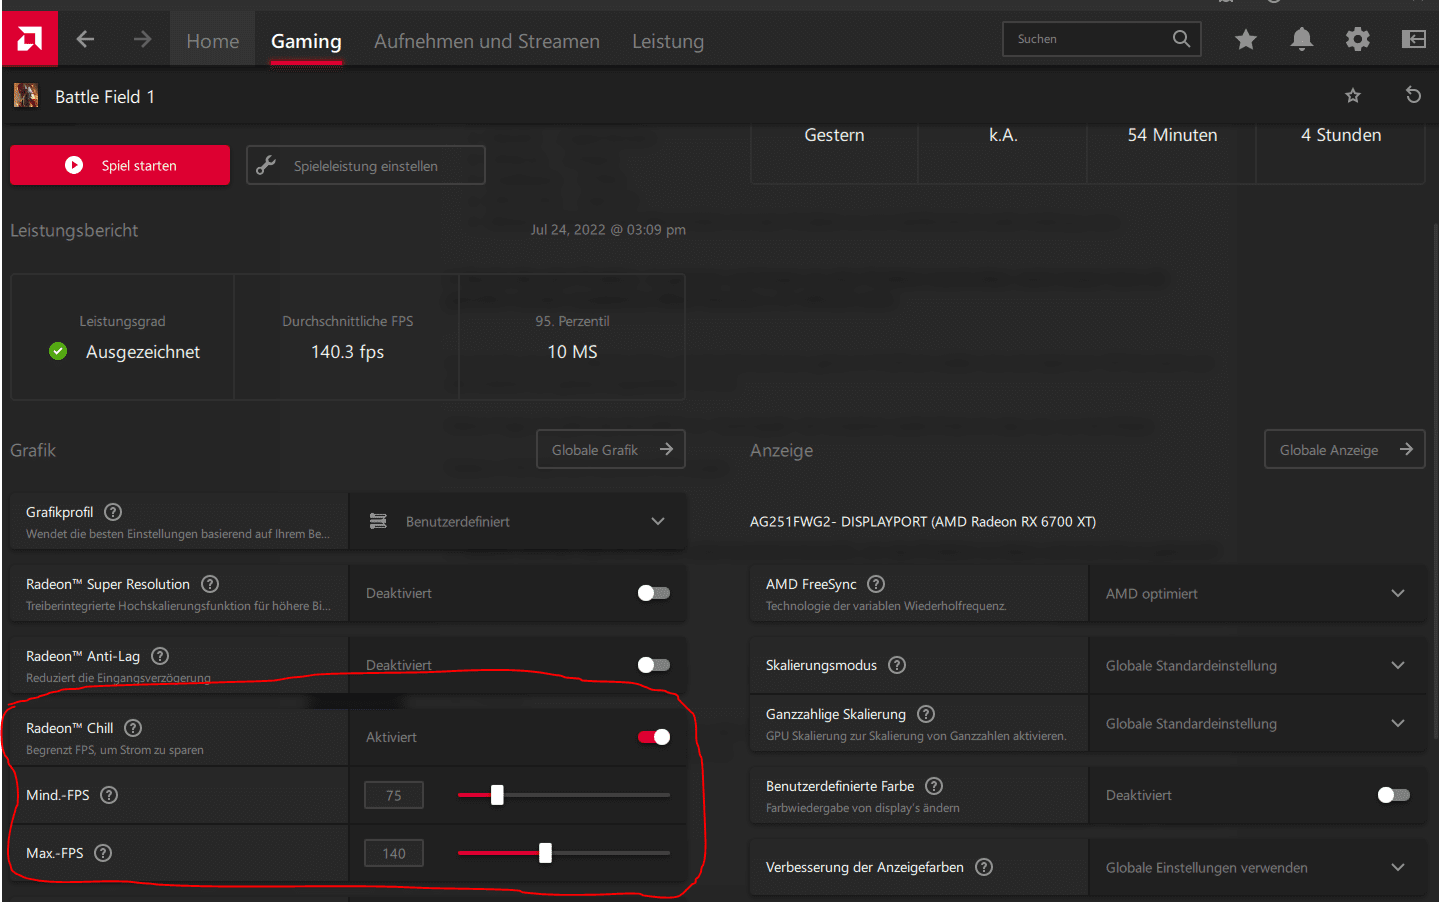Click the AMD logo icon

(x=29, y=39)
